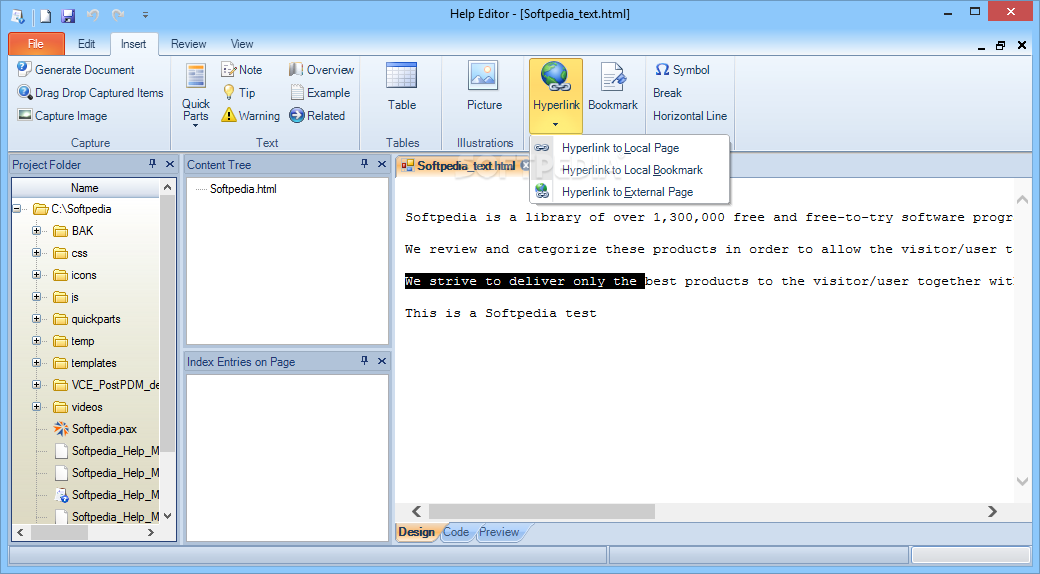Pin the Content Tree panel

pyautogui.click(x=364, y=164)
